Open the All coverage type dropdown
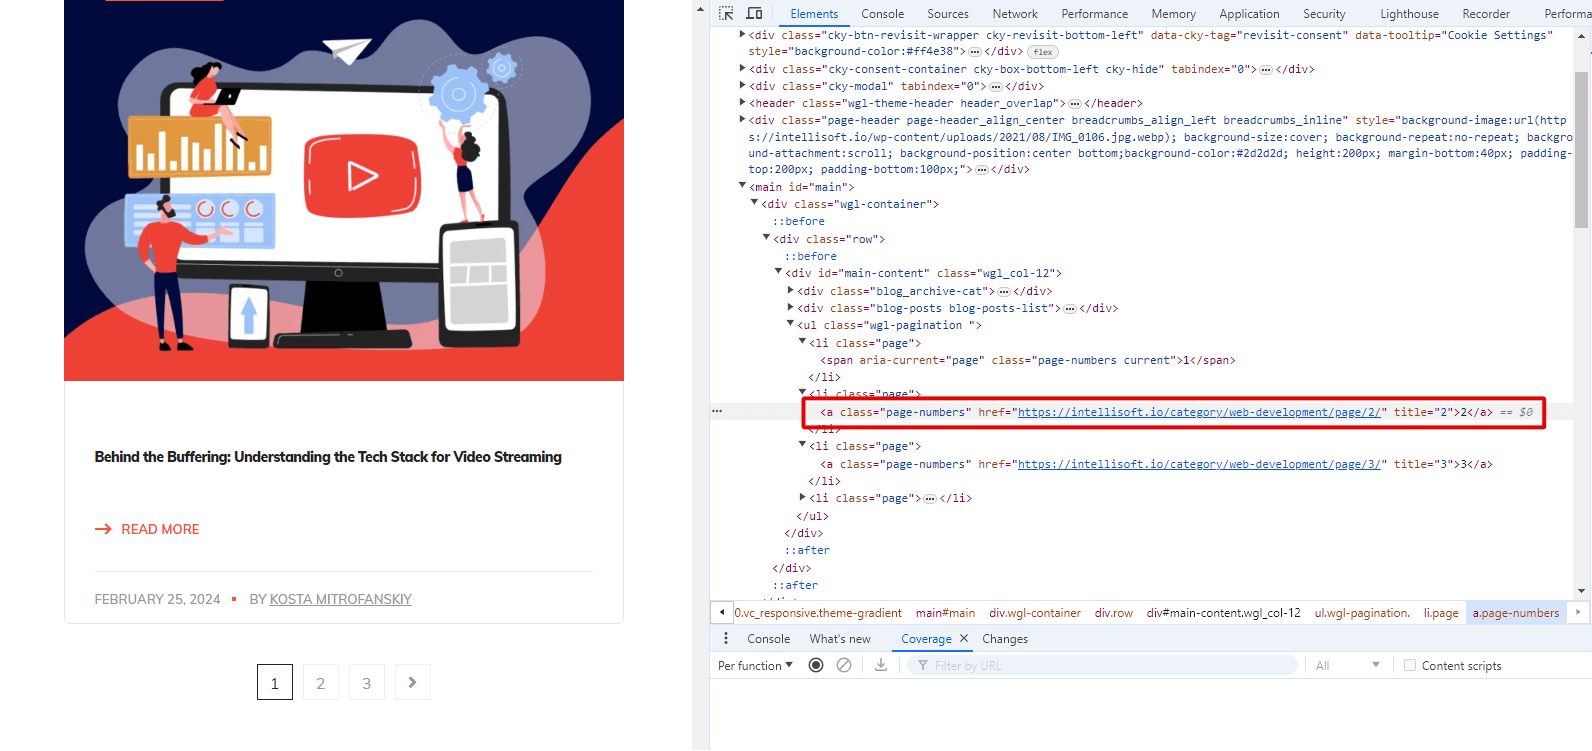 click(1348, 665)
